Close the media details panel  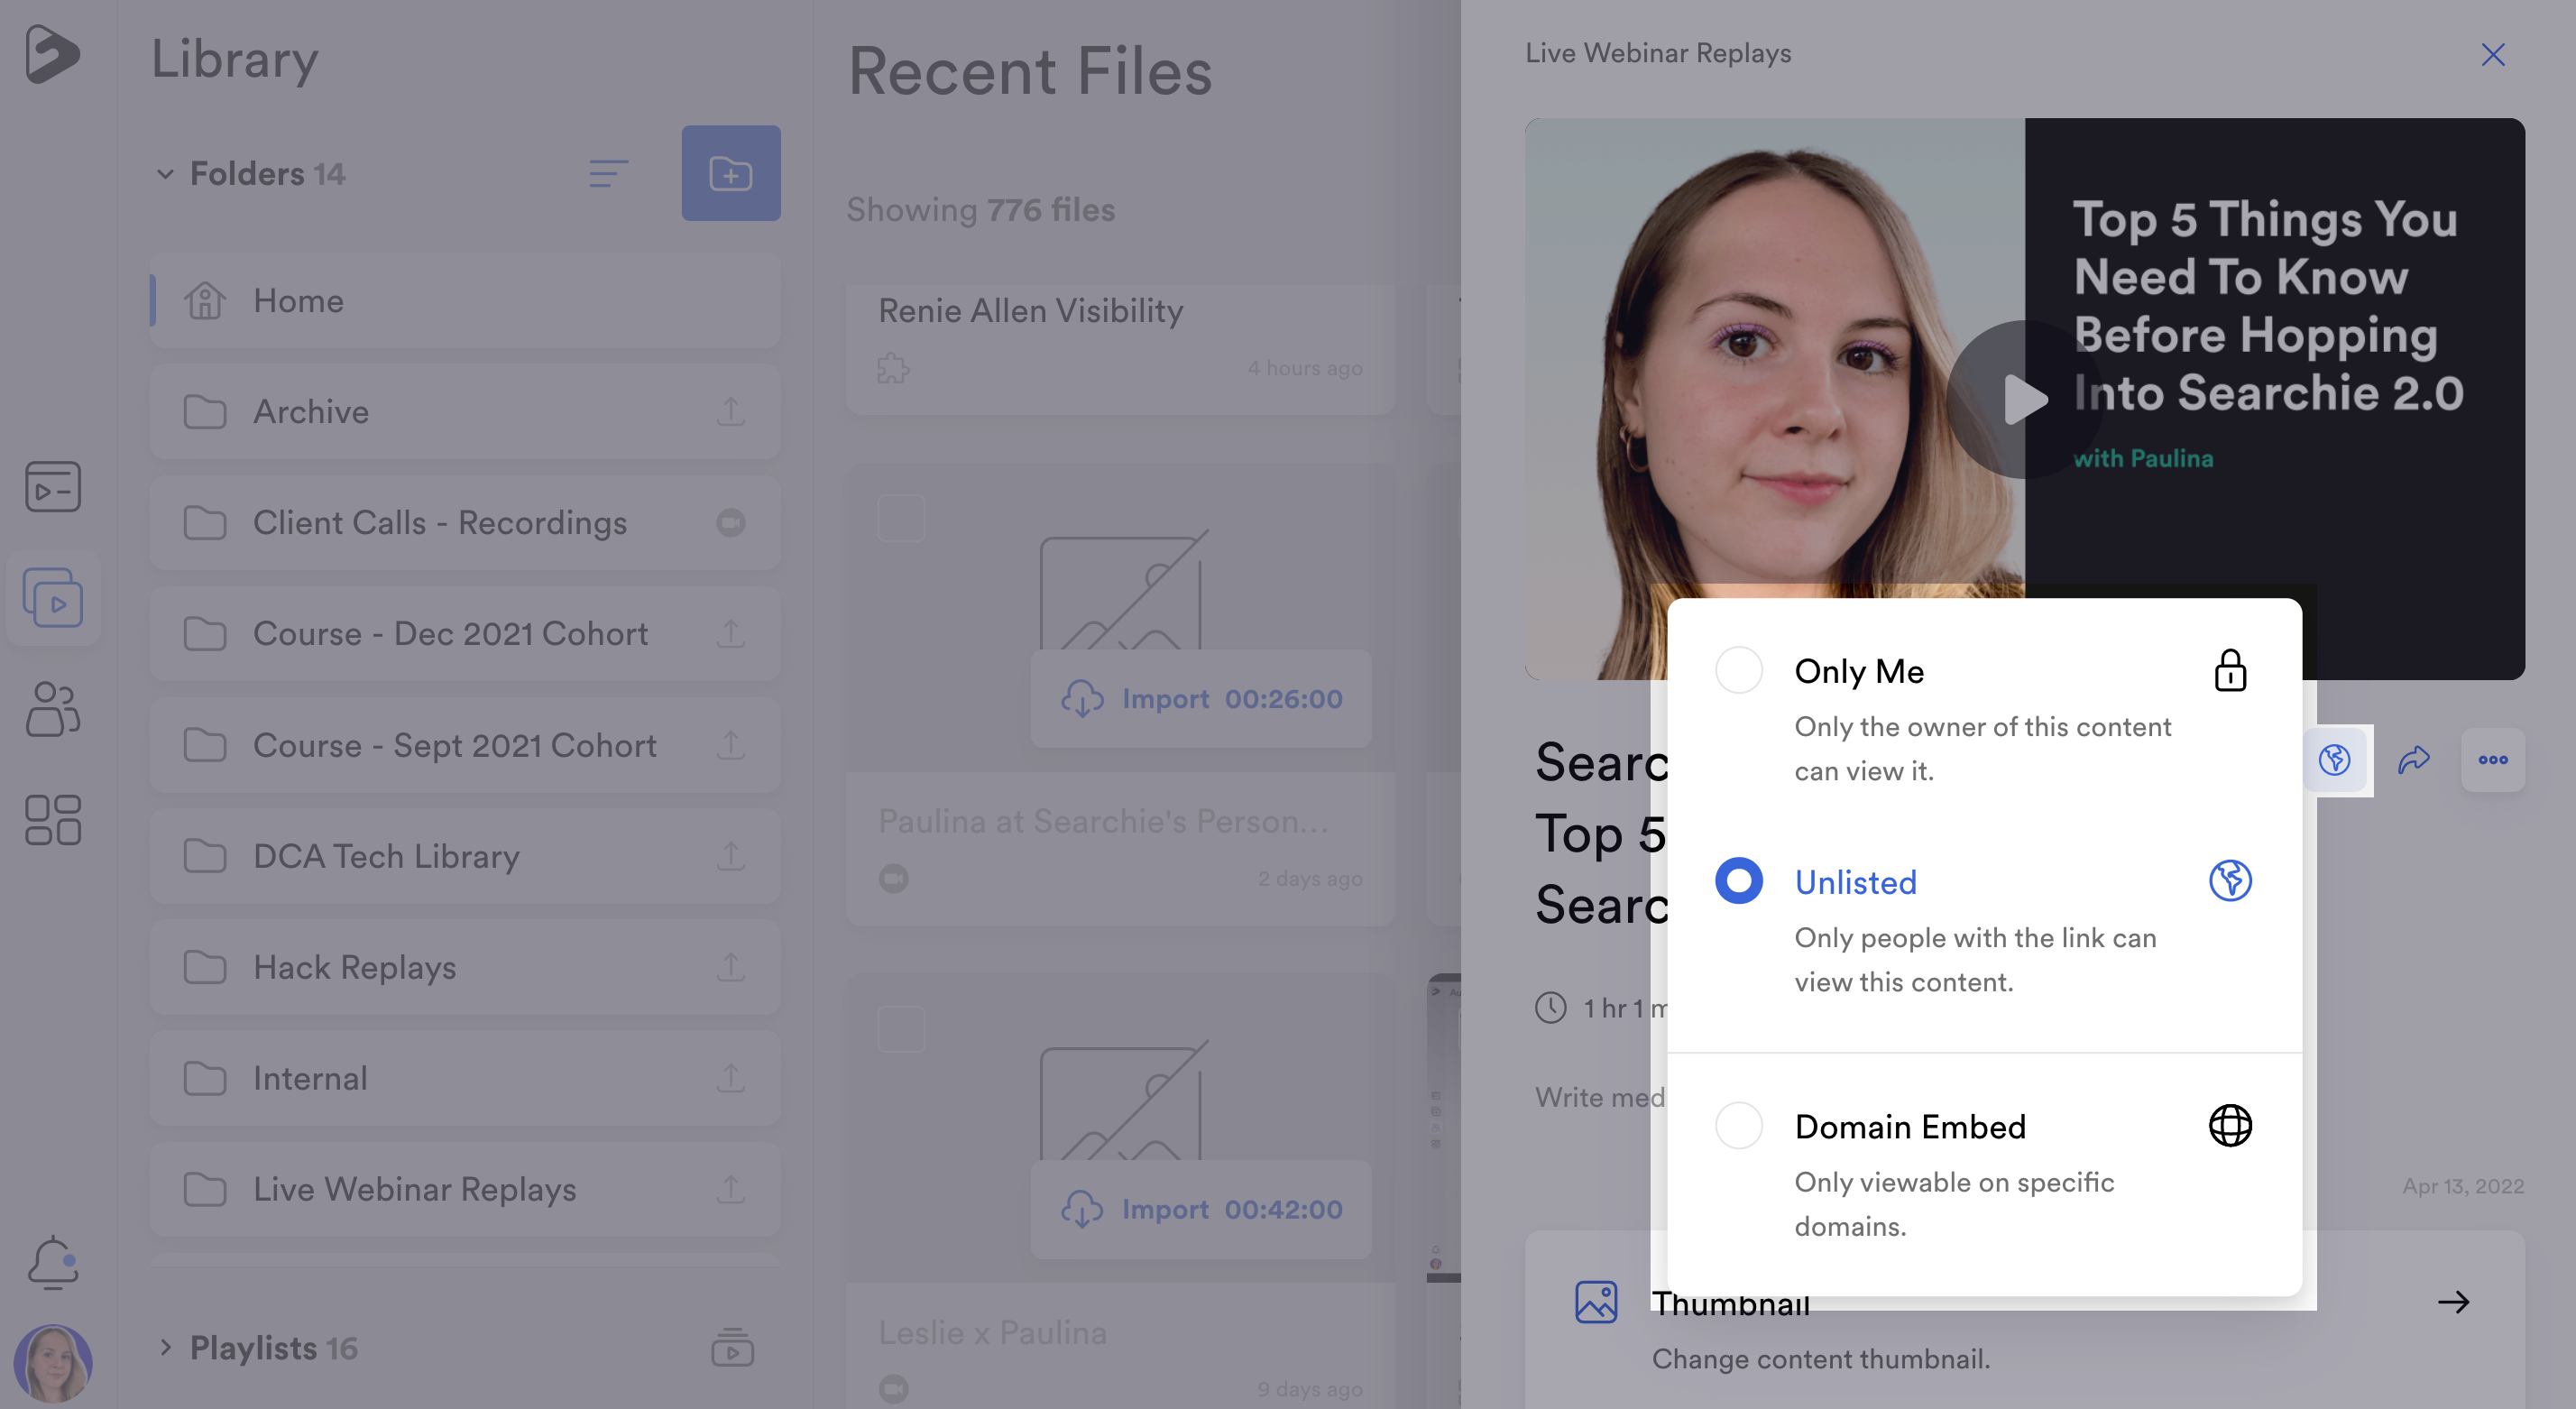pos(2492,54)
